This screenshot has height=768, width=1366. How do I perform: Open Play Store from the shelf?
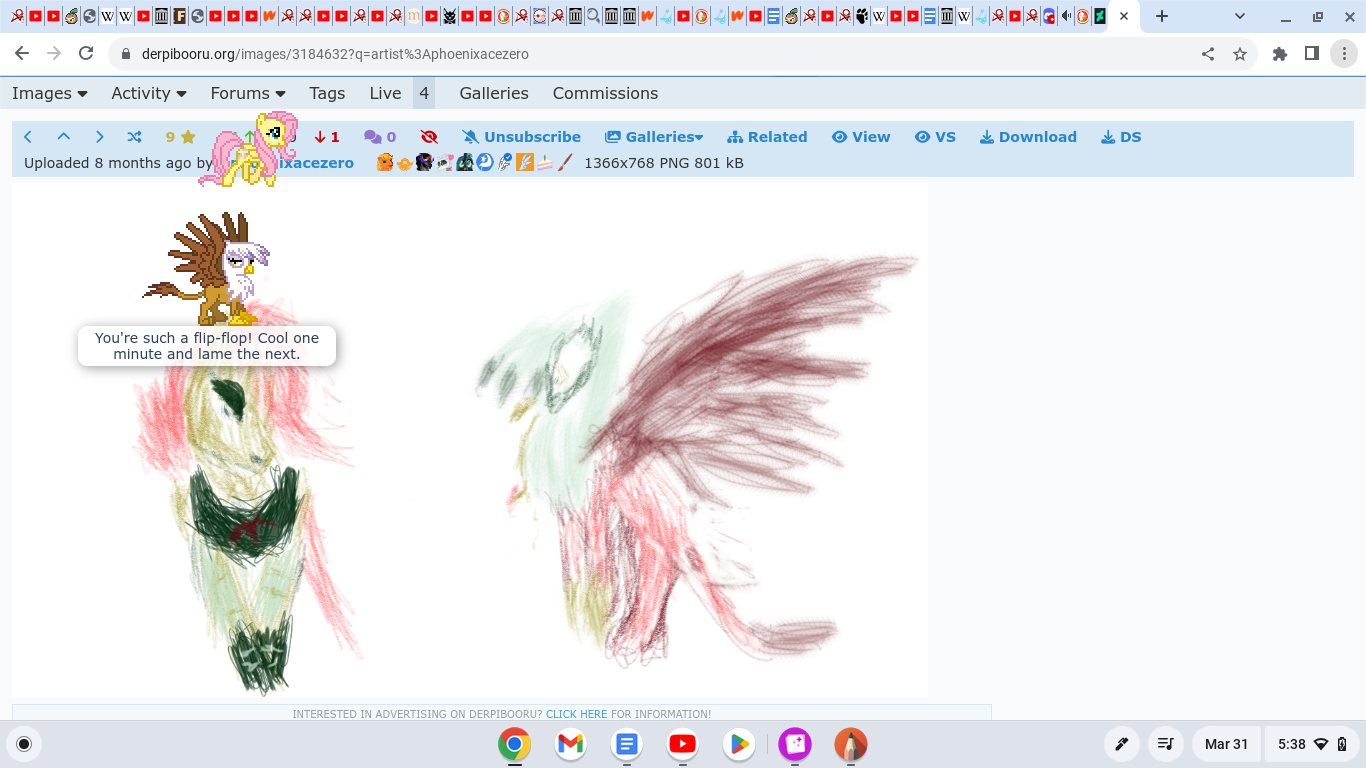coord(739,744)
